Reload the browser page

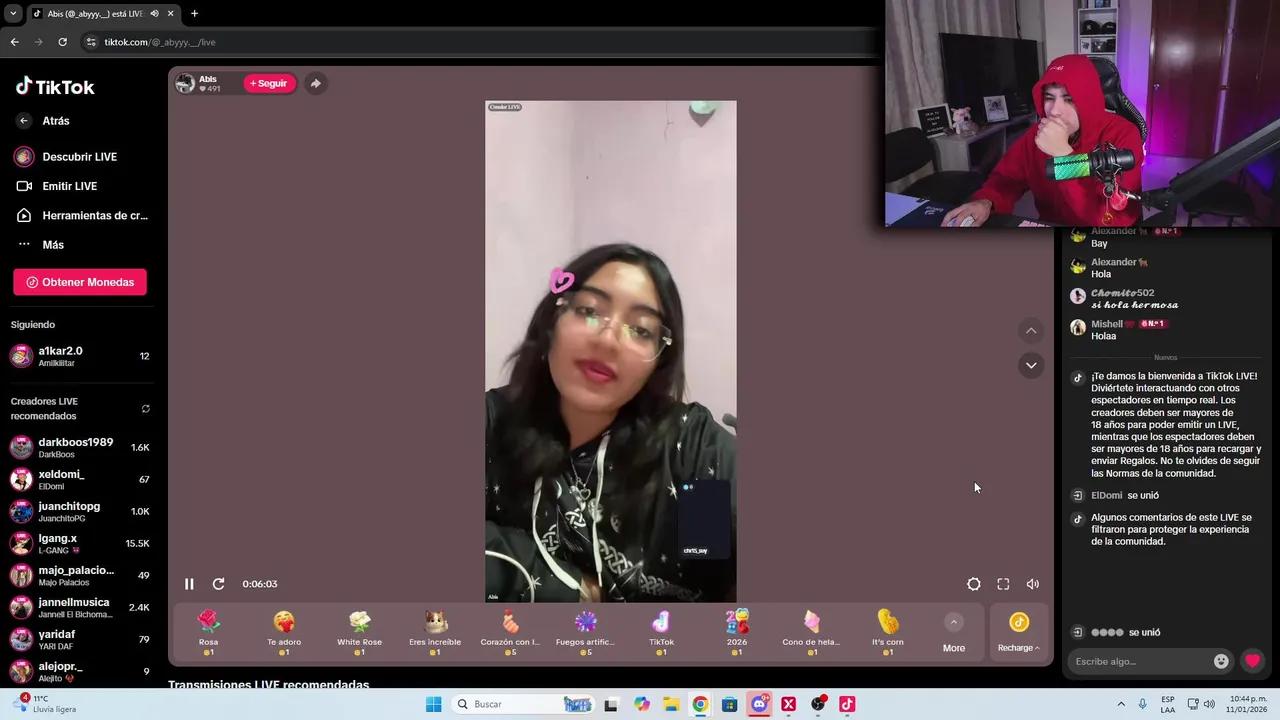pyautogui.click(x=62, y=42)
